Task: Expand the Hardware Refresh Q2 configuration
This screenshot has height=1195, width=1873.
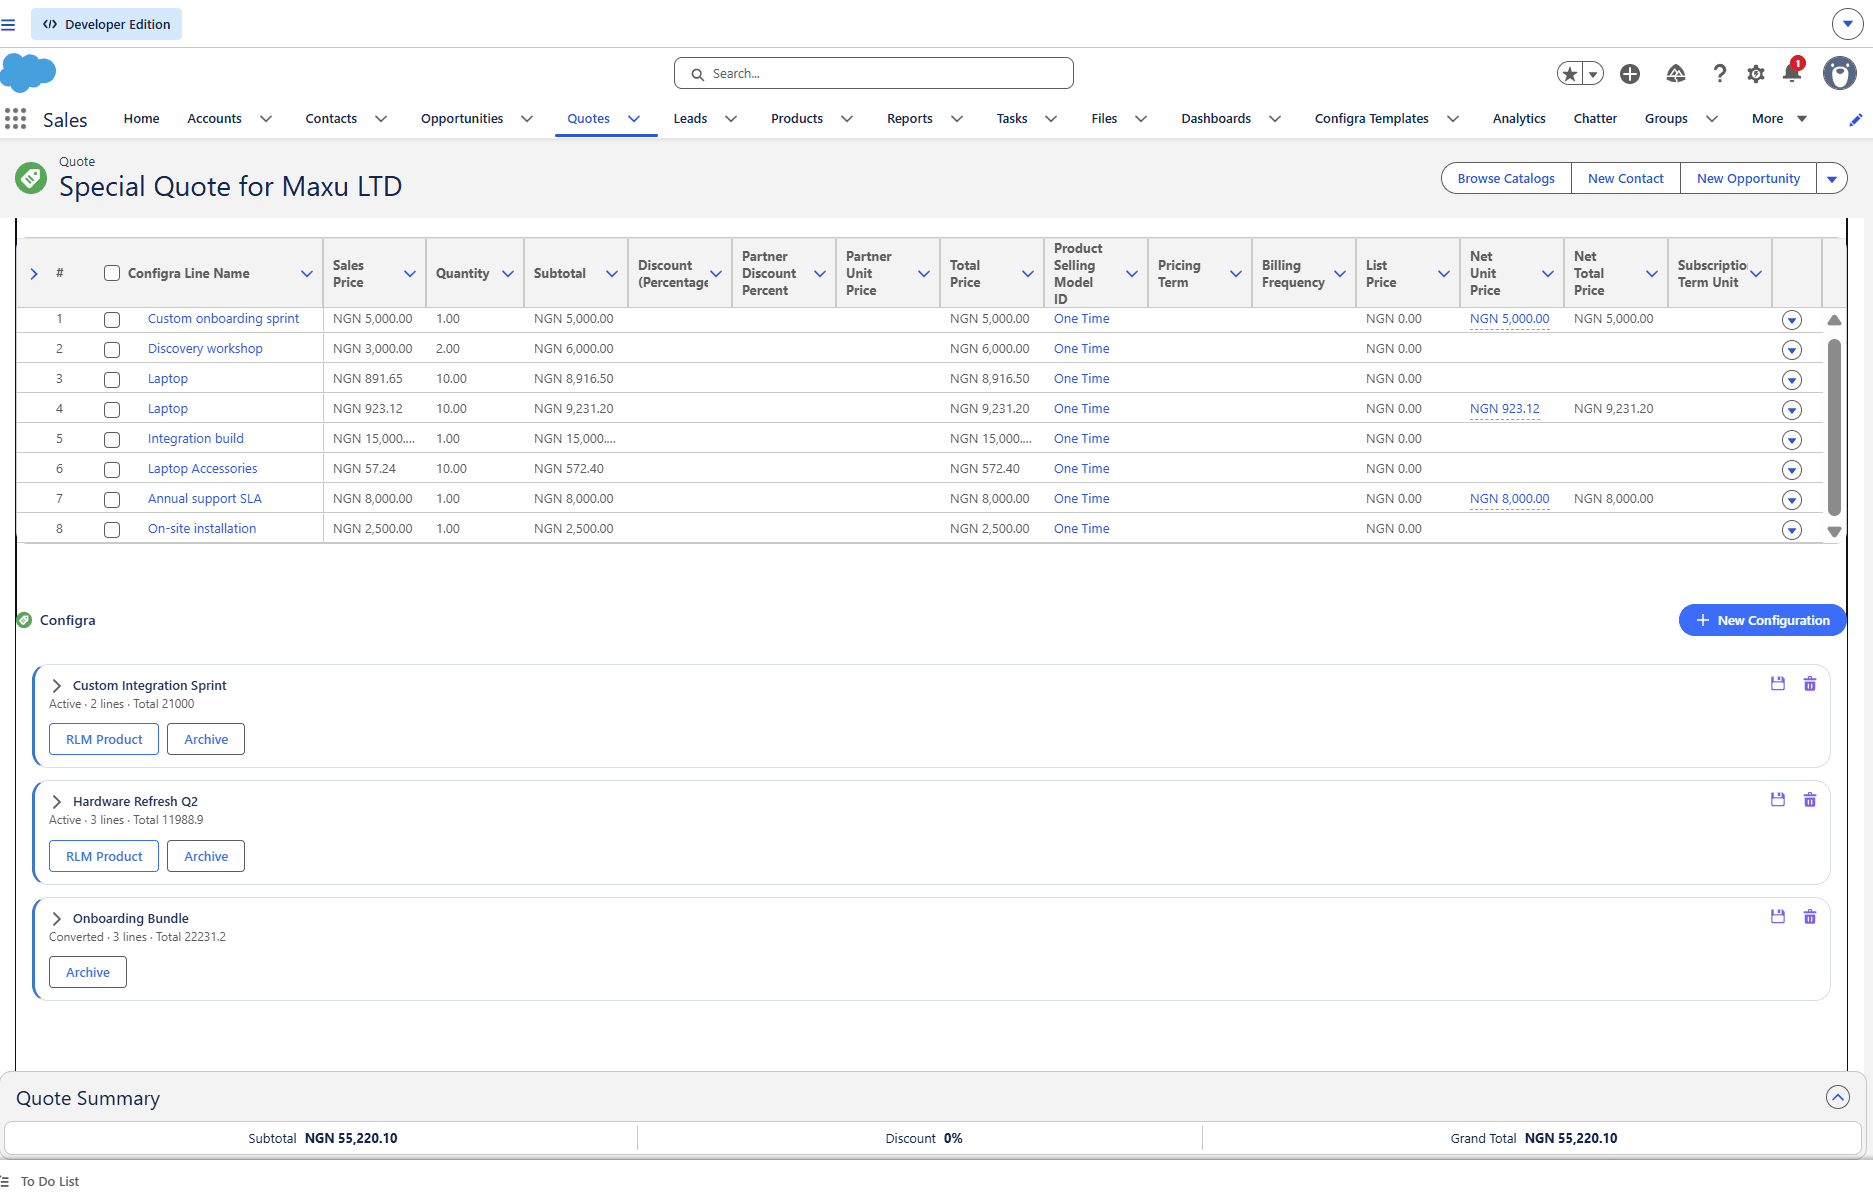Action: [57, 802]
